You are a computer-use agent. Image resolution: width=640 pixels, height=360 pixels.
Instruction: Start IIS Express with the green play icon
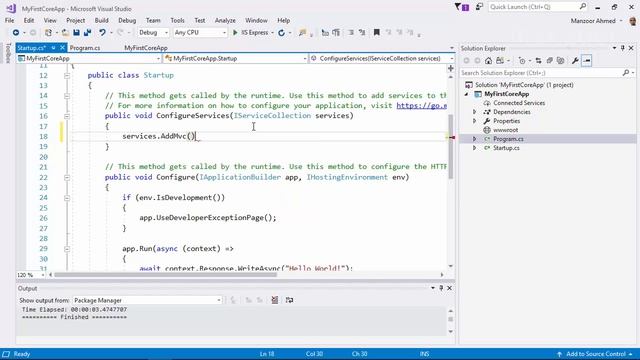click(235, 33)
